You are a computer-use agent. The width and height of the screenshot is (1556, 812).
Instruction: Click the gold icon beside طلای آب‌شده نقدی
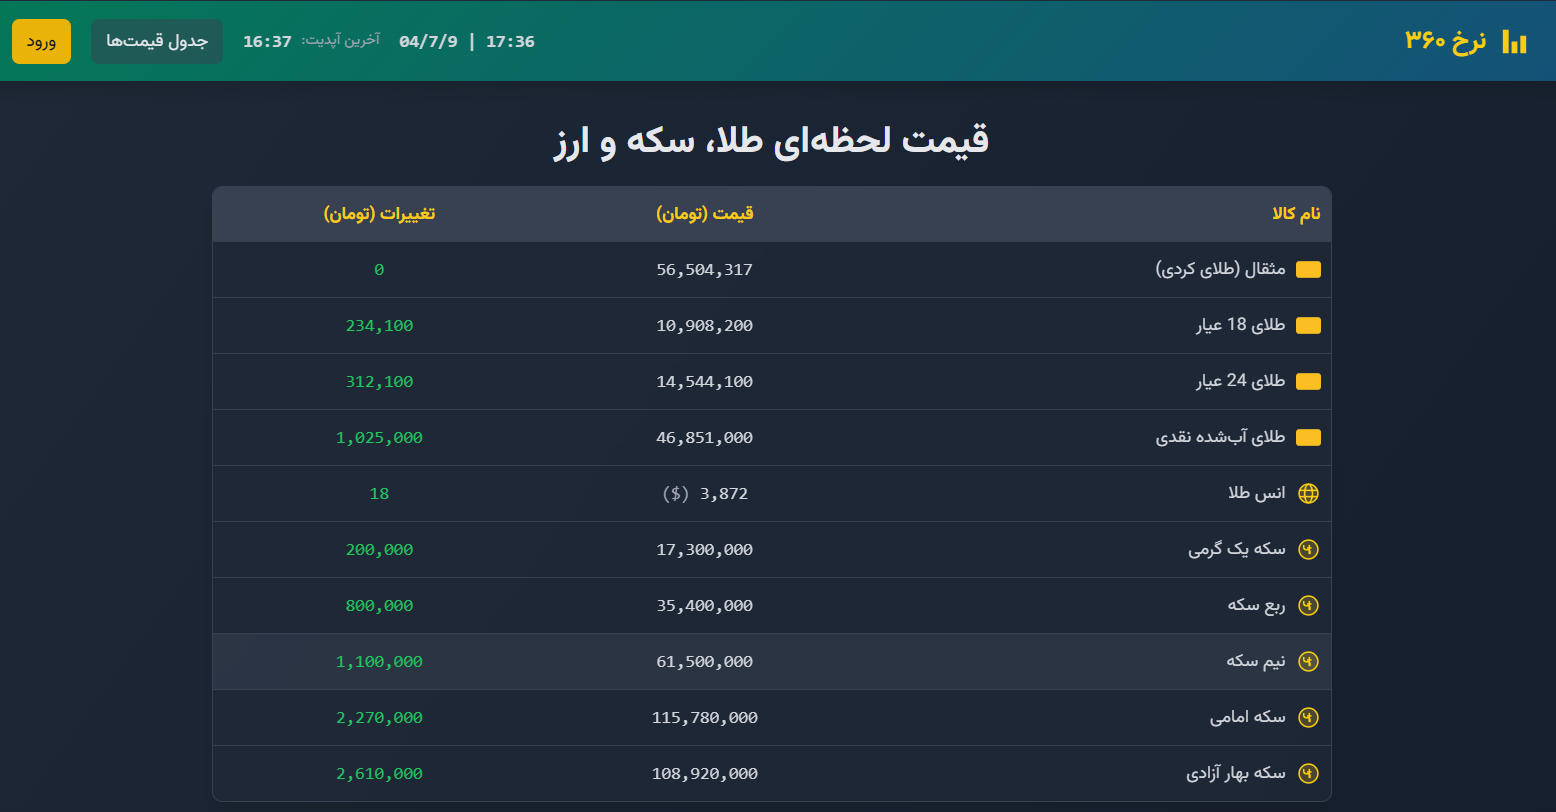1310,437
